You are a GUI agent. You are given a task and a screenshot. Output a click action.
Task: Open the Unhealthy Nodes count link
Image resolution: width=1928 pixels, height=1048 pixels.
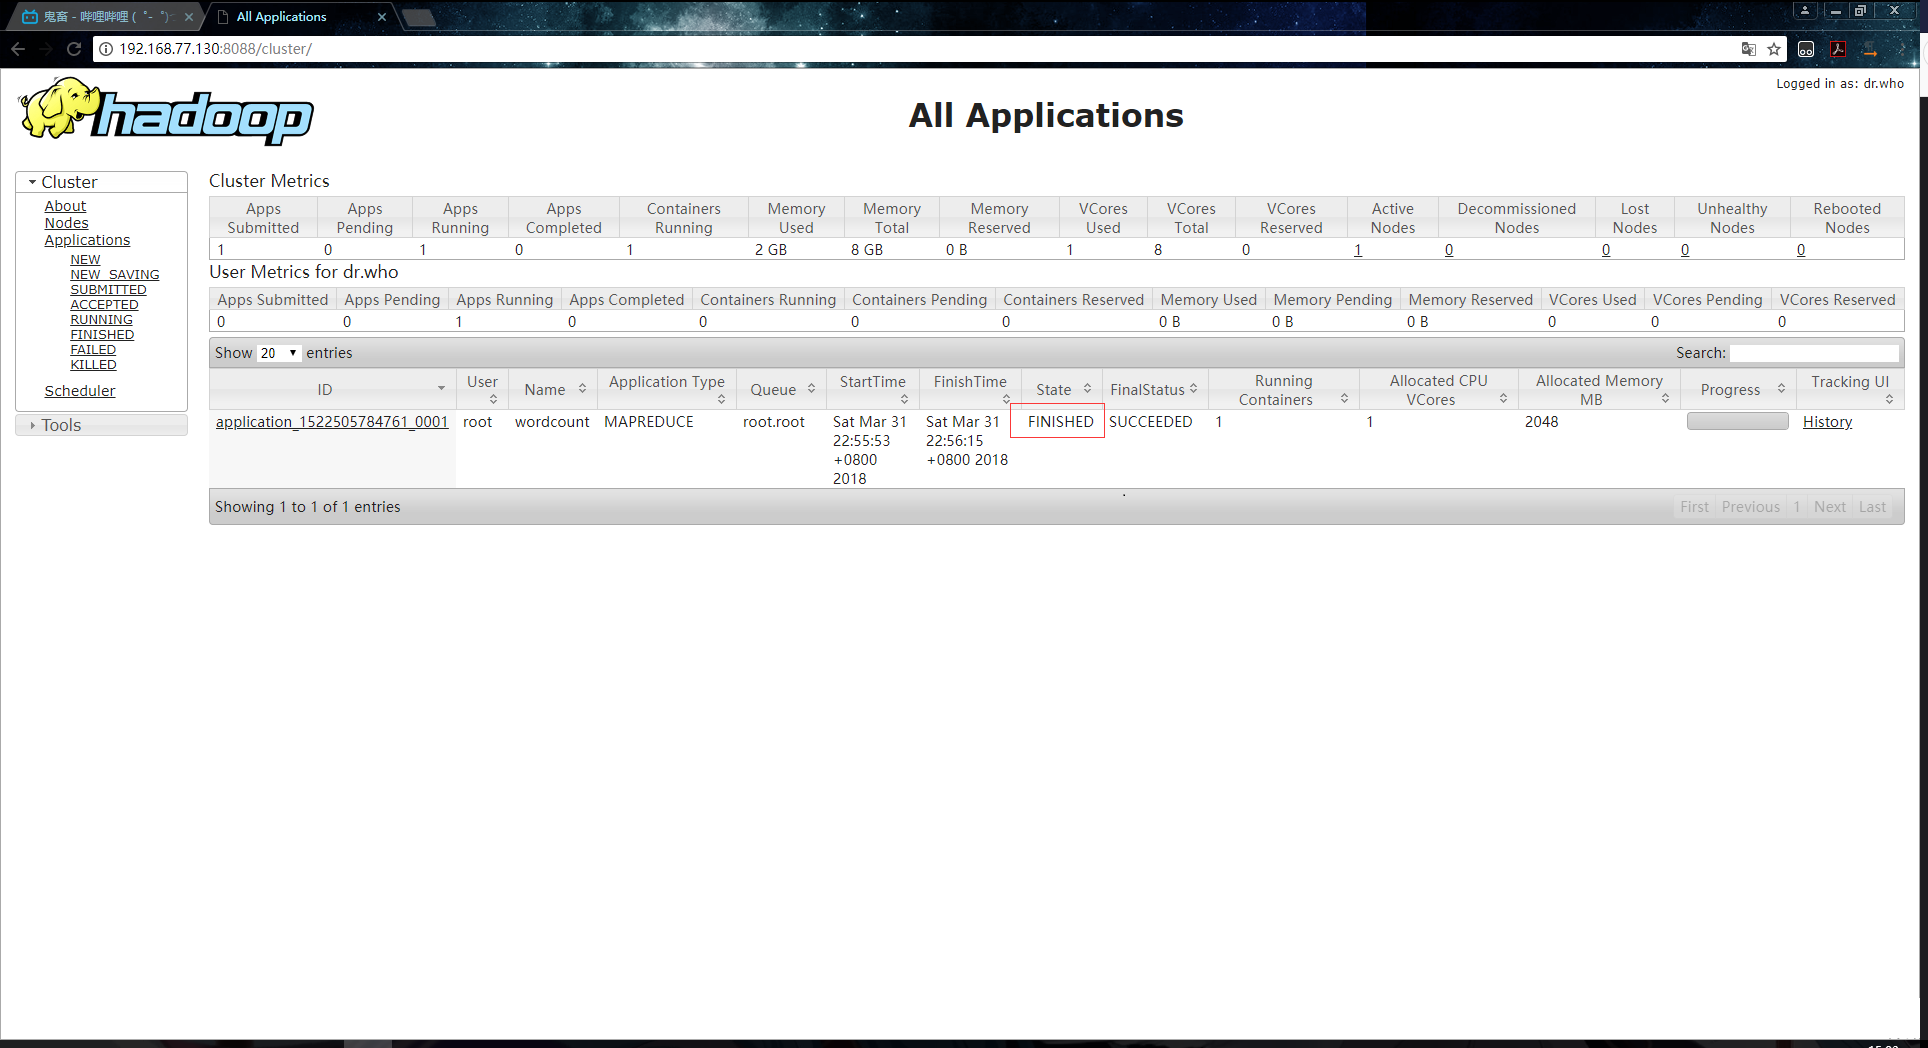point(1685,250)
